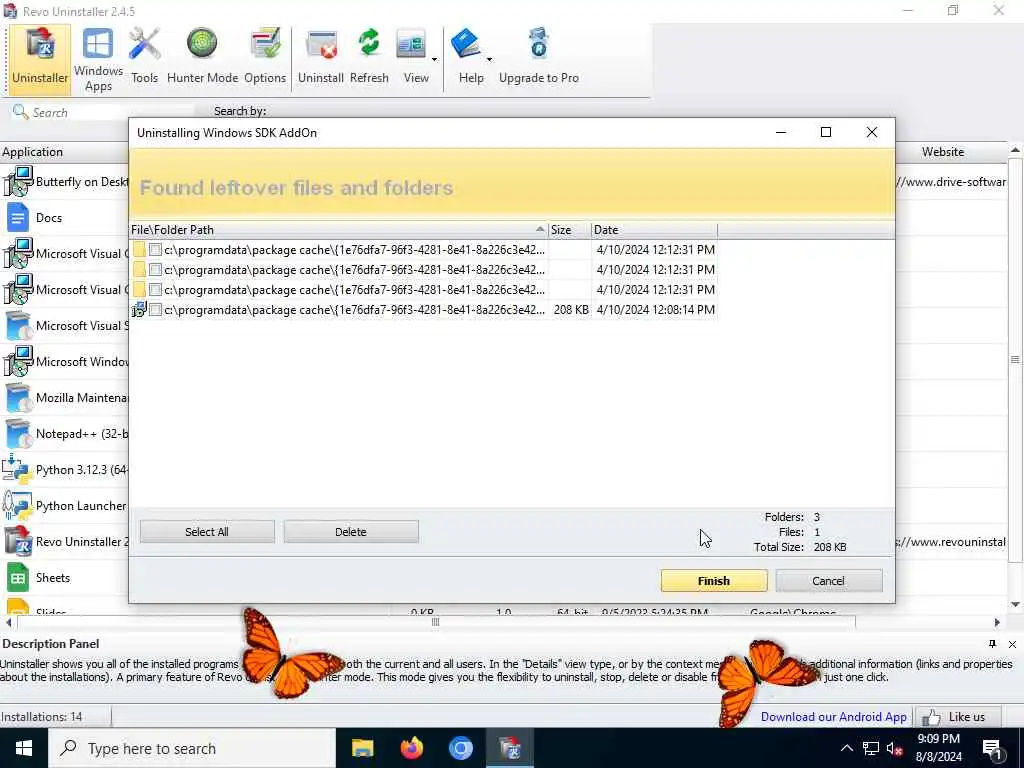
Task: Expand the Help dropdown arrow
Action: click(489, 59)
